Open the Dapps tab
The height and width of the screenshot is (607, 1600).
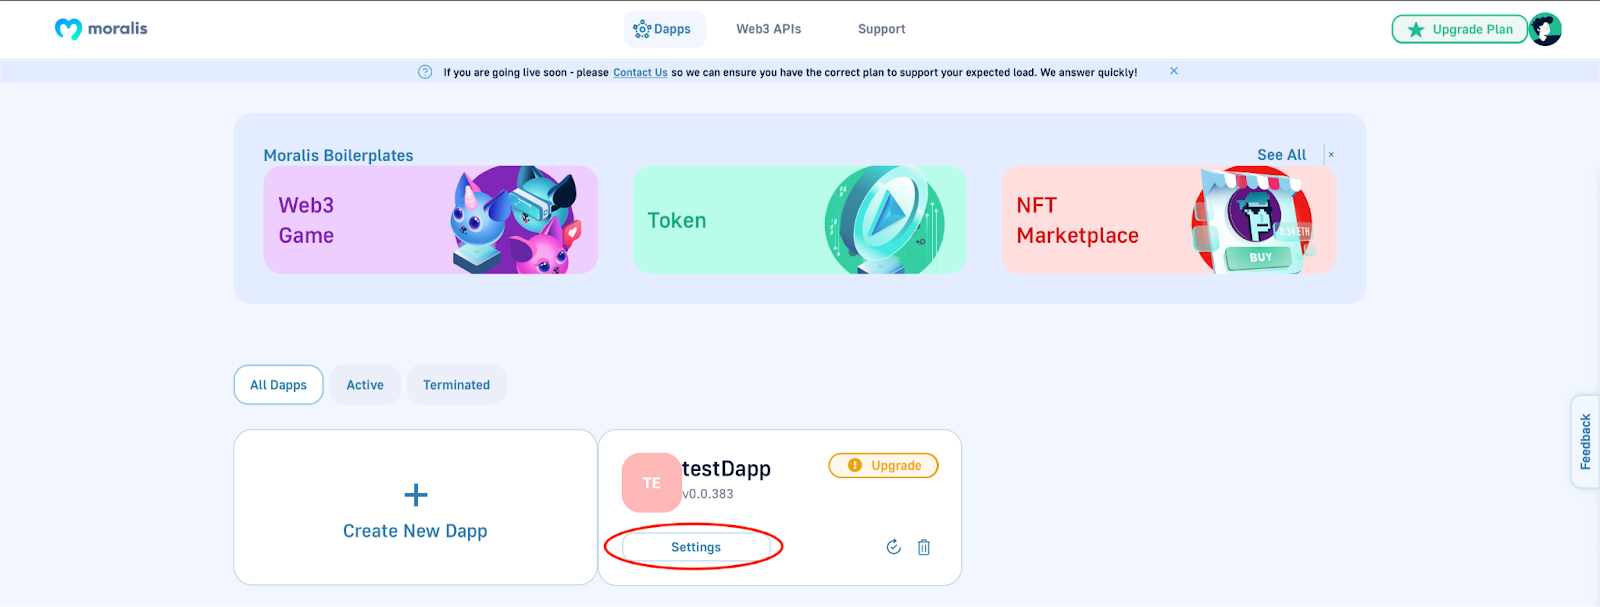pos(664,29)
